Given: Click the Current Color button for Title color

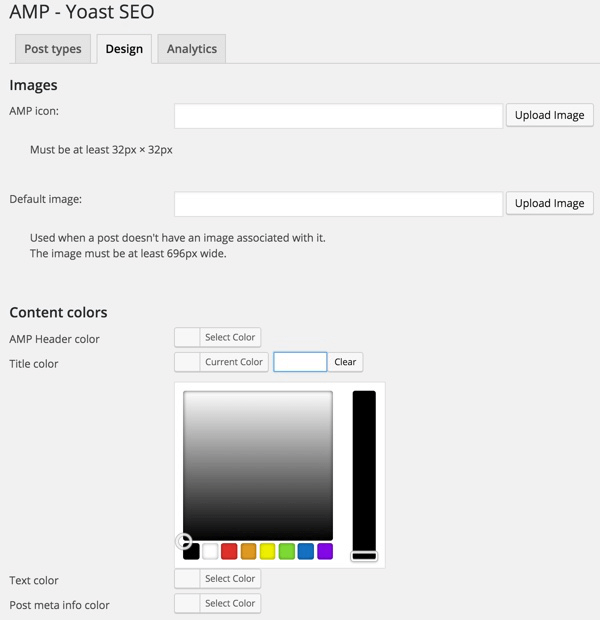Looking at the screenshot, I should [234, 362].
